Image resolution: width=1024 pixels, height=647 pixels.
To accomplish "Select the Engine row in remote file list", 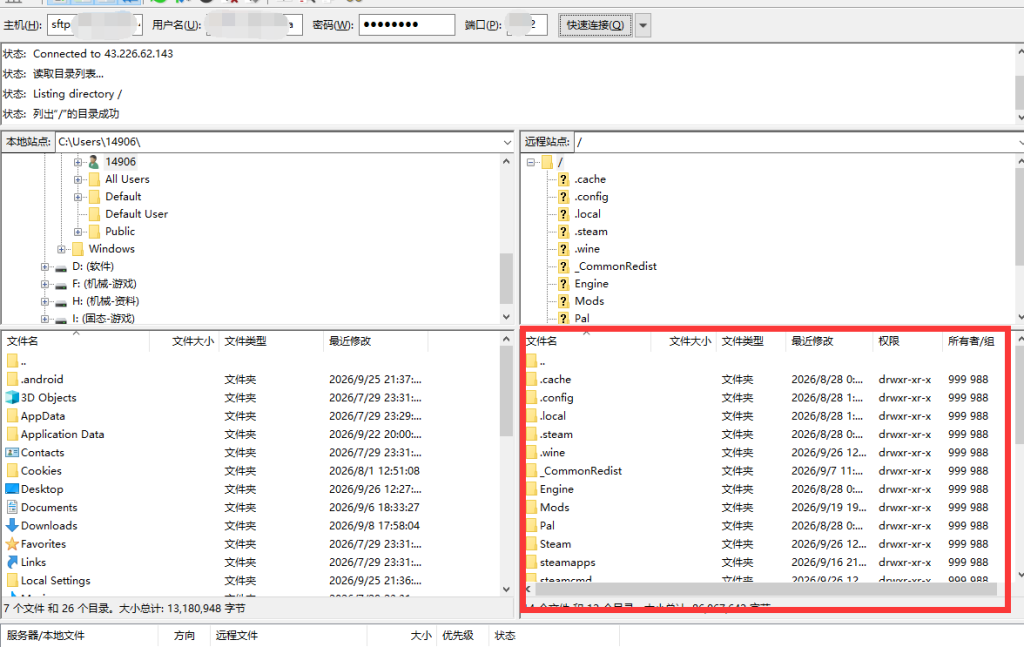I will (x=767, y=489).
